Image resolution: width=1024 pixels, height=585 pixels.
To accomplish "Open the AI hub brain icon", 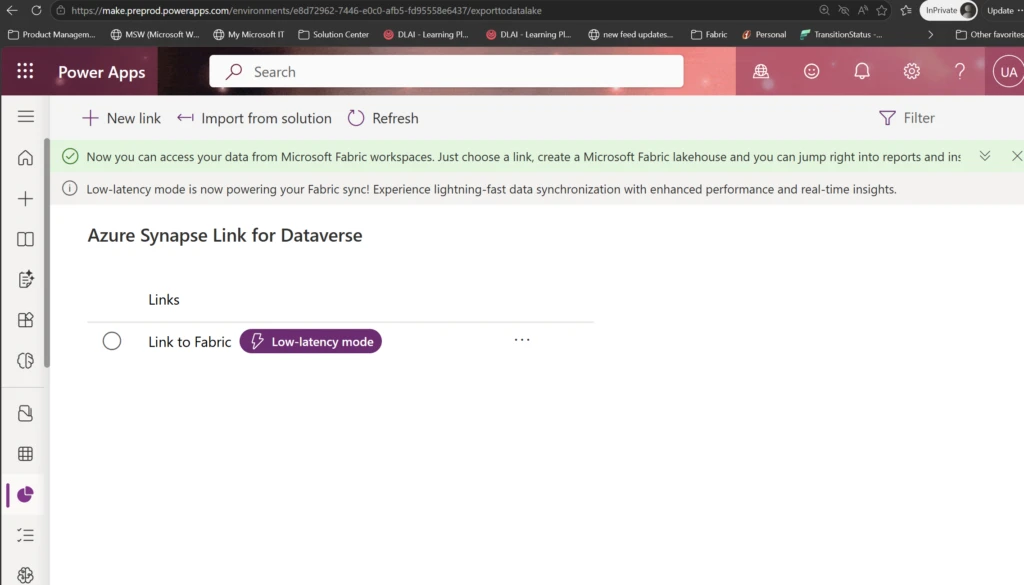I will 25,360.
